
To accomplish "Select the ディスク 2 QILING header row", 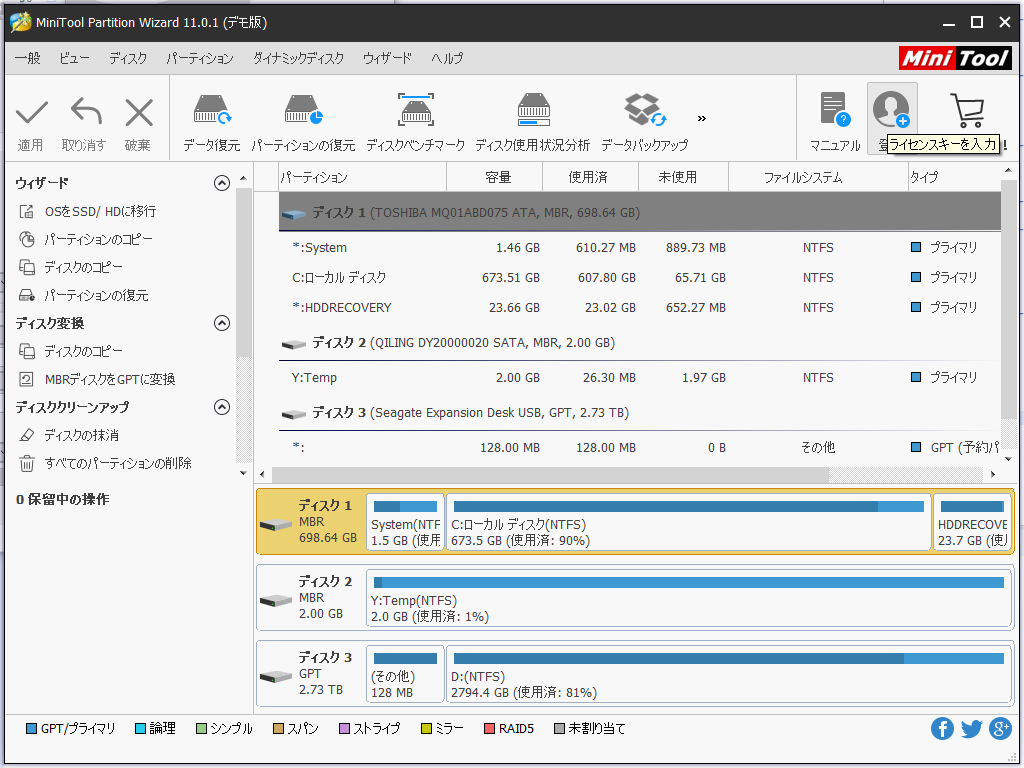I will [x=639, y=343].
